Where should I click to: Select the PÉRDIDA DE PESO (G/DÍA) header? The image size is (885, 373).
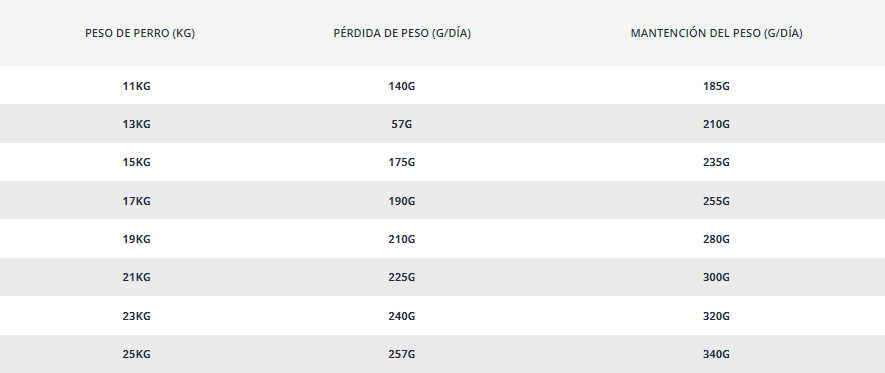402,33
